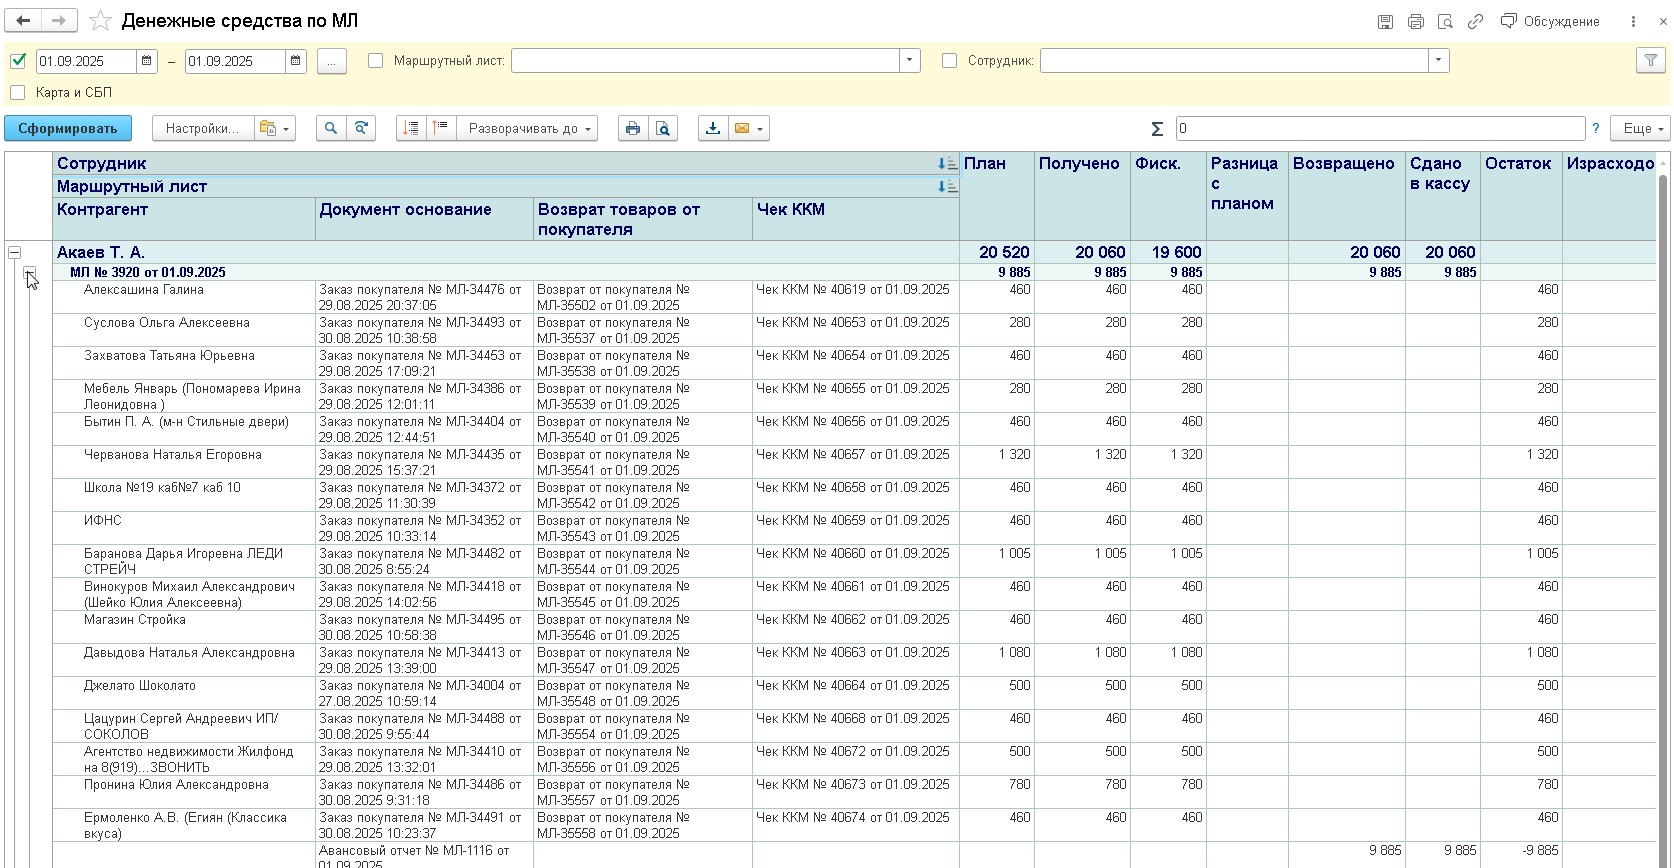Open the Разворачивать до dropdown

[x=528, y=128]
